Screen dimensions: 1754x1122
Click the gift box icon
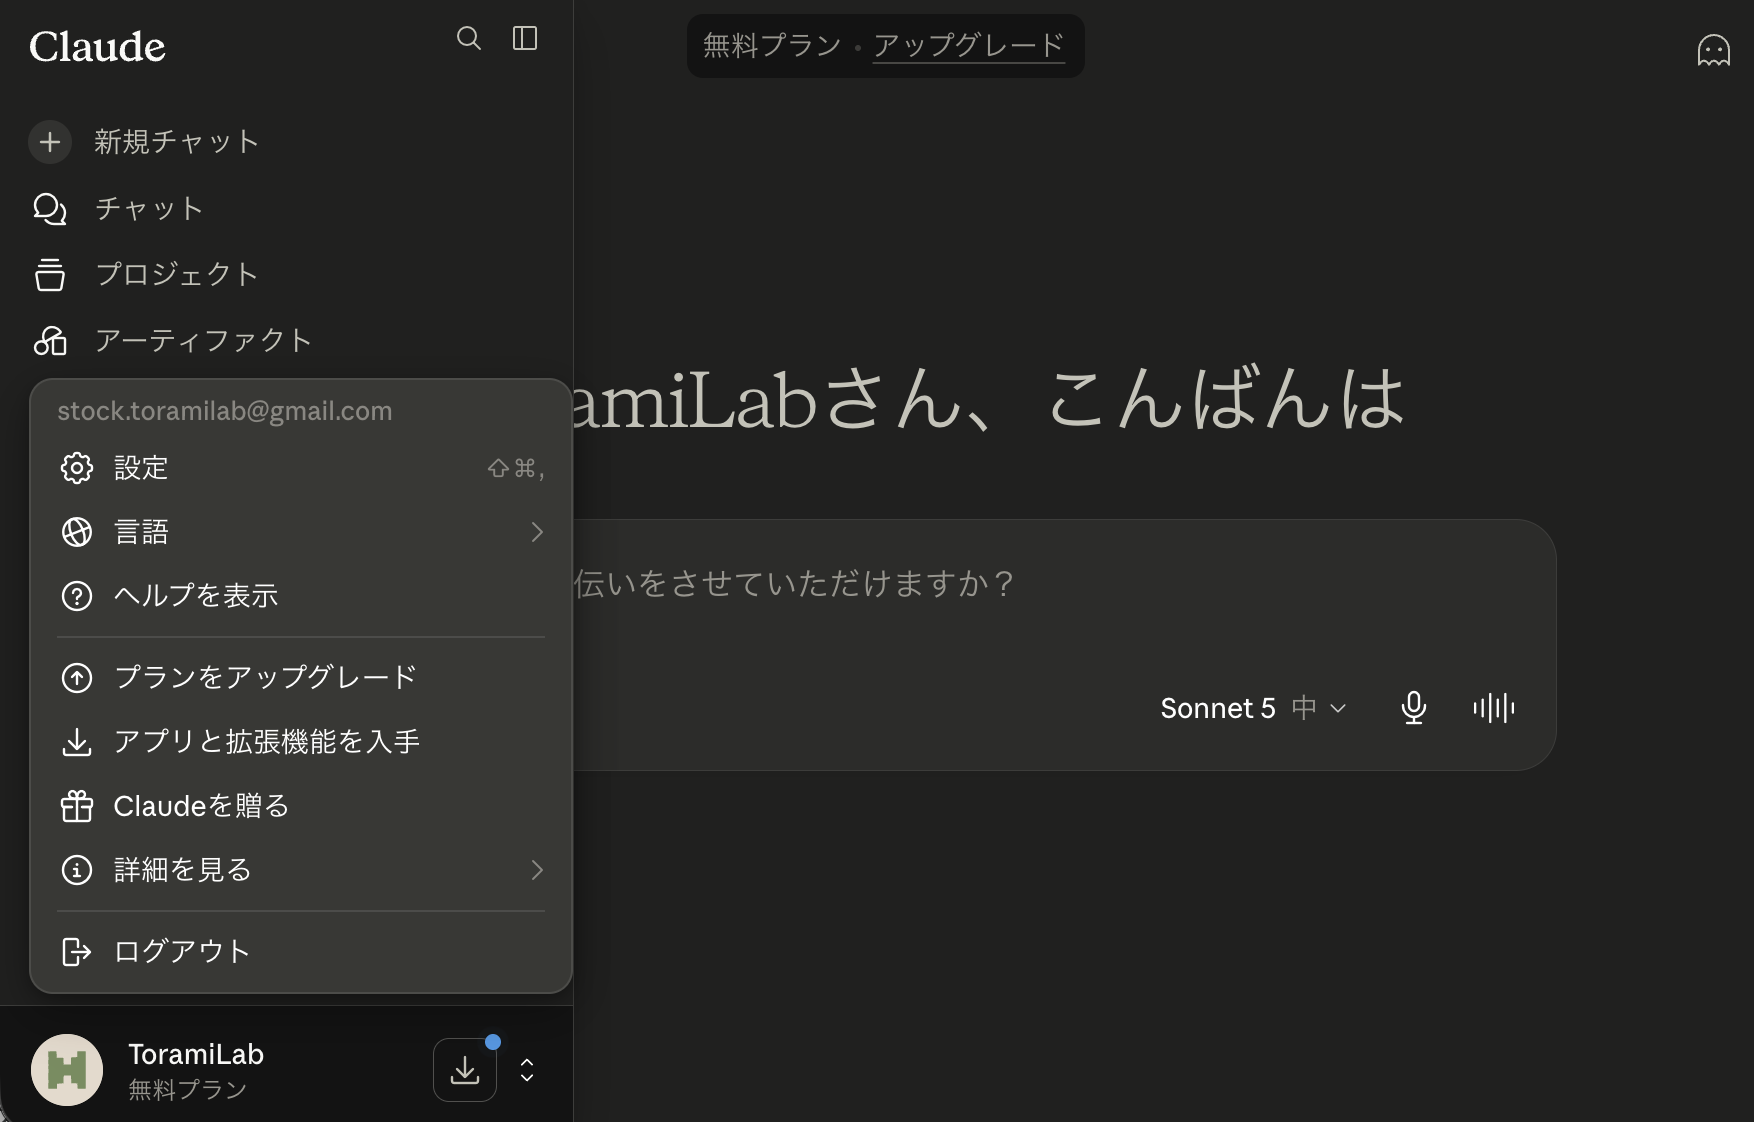click(x=77, y=806)
